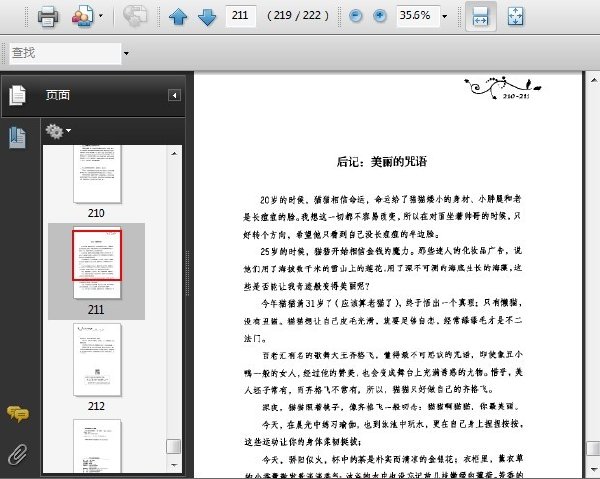Viewport: 600px width, 479px height.
Task: Open the search box dropdown arrow
Action: click(126, 53)
